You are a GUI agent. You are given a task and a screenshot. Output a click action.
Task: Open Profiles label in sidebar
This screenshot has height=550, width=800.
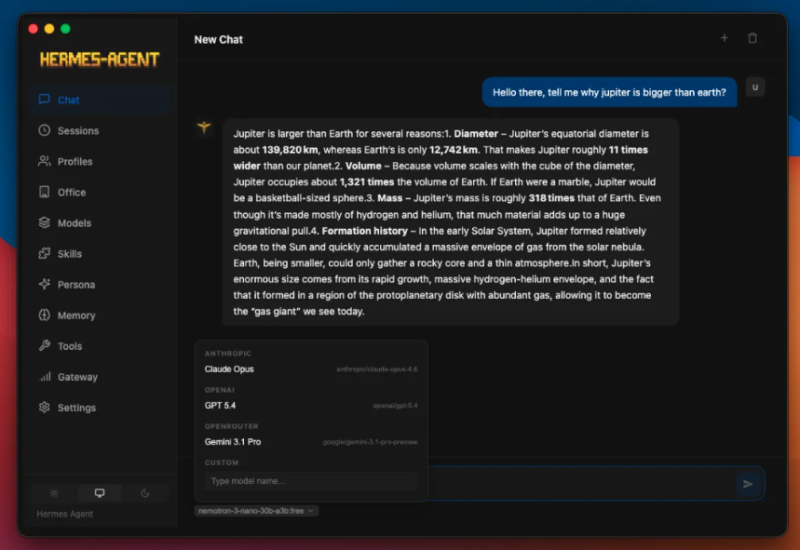[75, 162]
